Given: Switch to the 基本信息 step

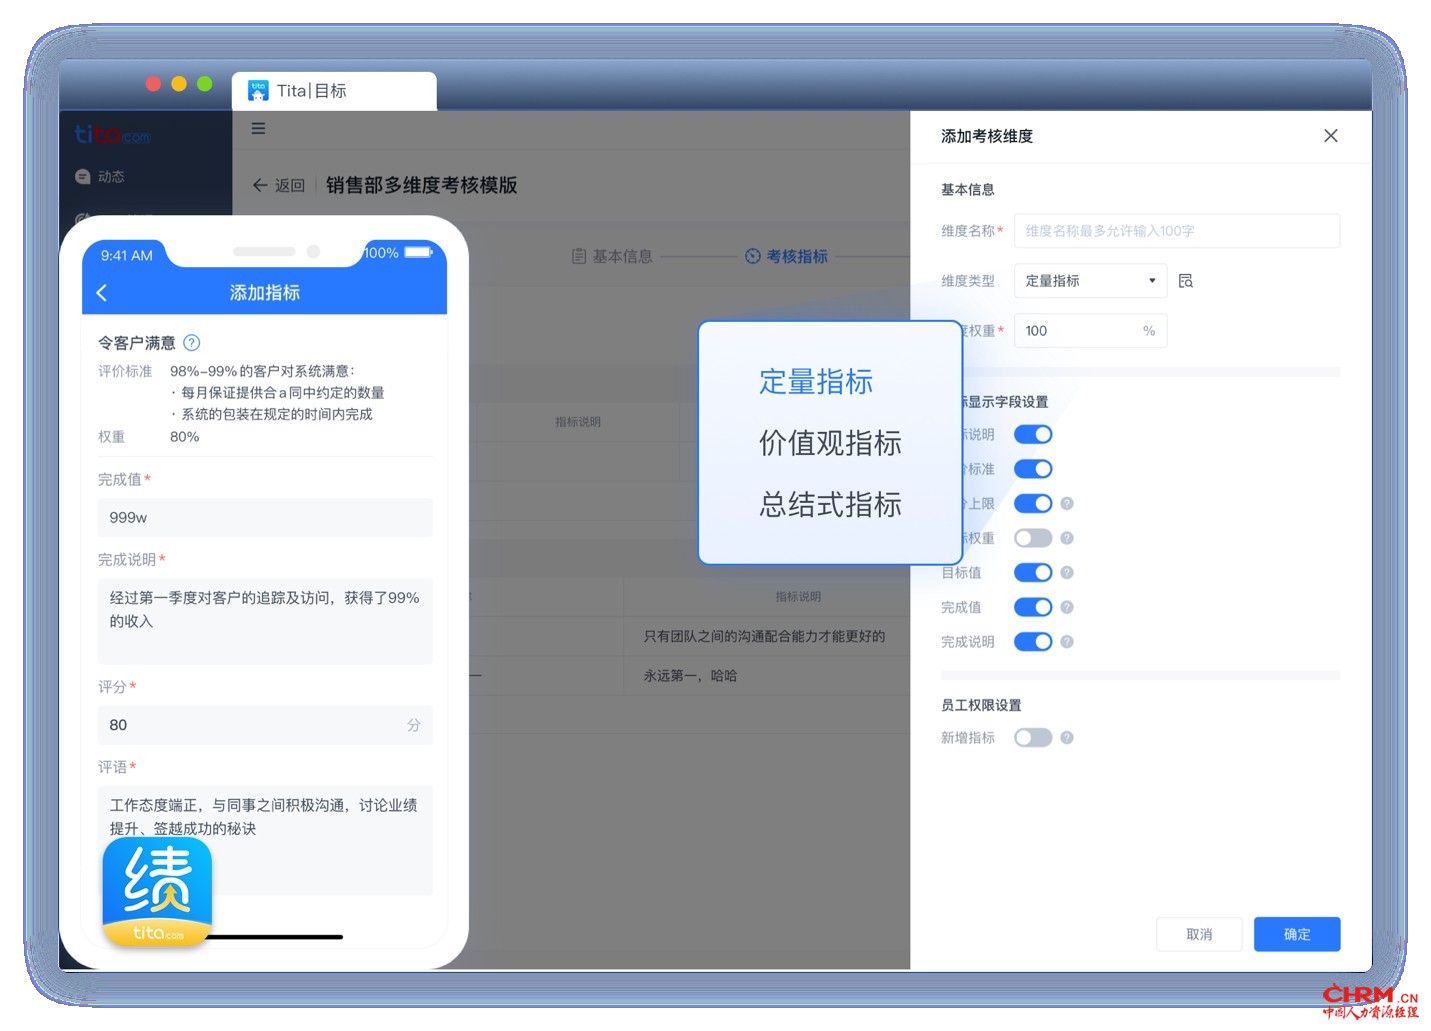Looking at the screenshot, I should tap(612, 257).
